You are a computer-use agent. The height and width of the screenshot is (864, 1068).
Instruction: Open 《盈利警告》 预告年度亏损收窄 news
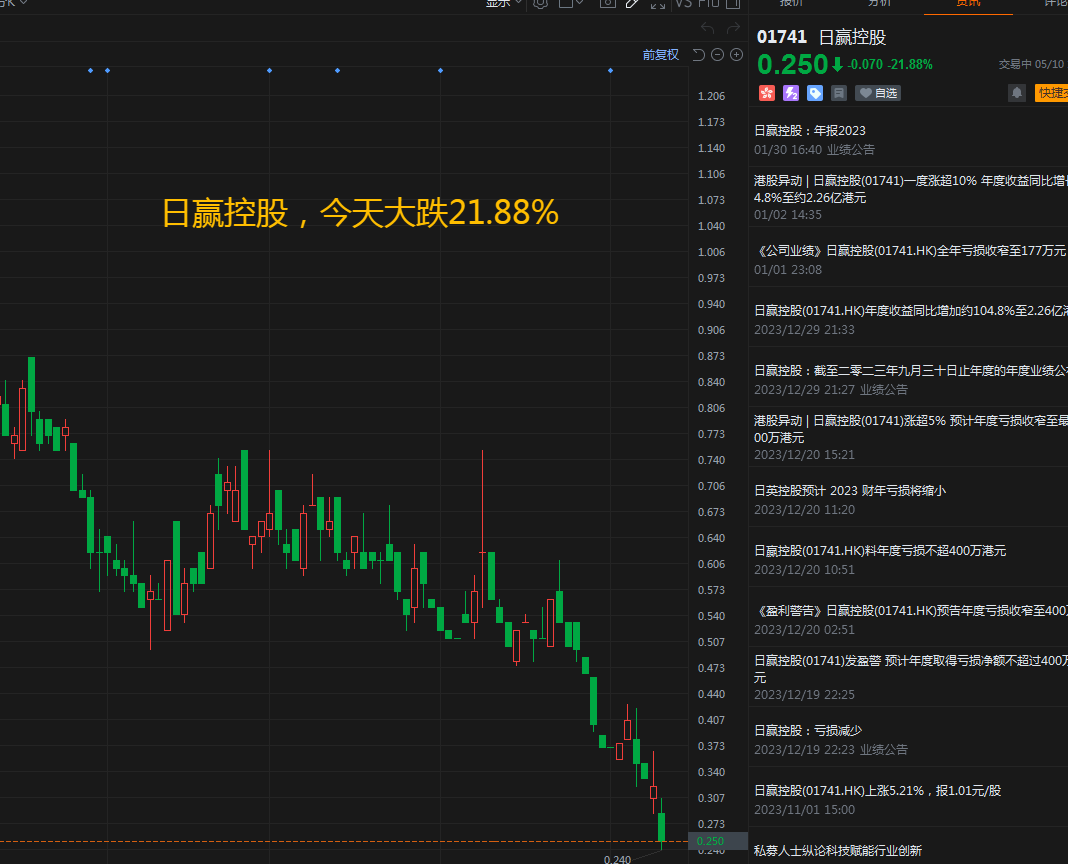click(909, 619)
